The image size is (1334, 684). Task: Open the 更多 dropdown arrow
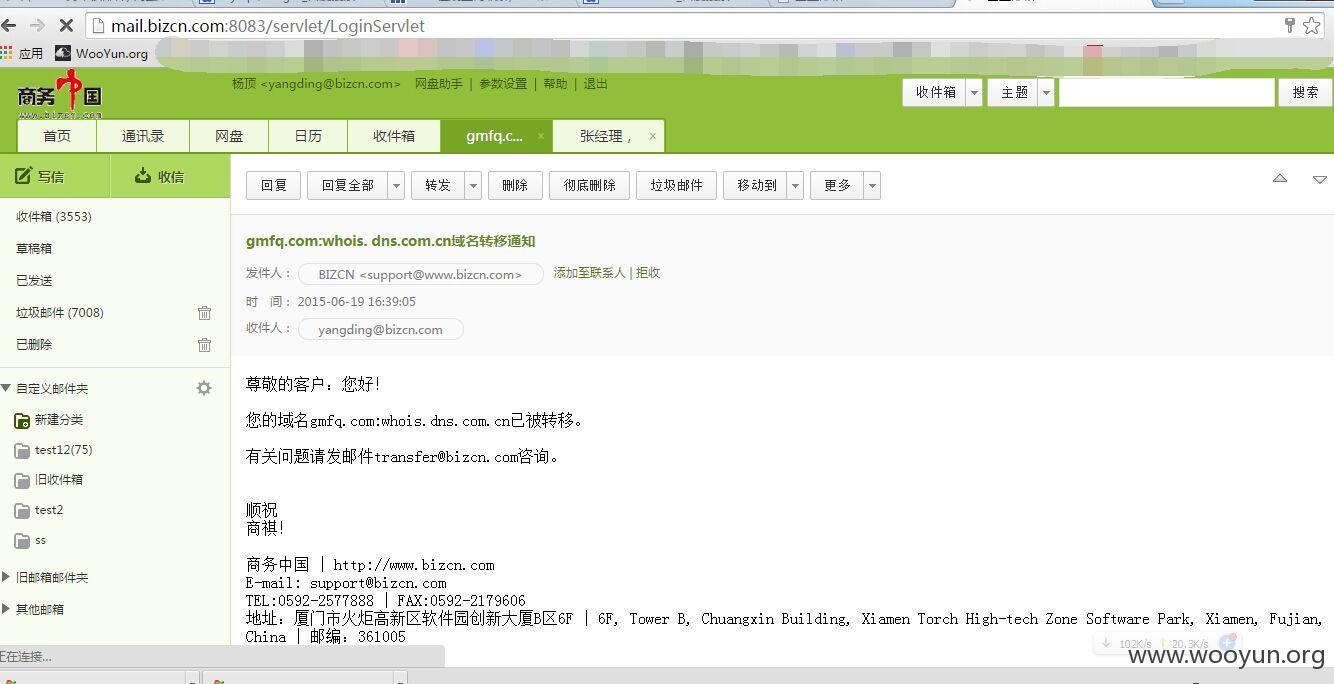pos(872,185)
